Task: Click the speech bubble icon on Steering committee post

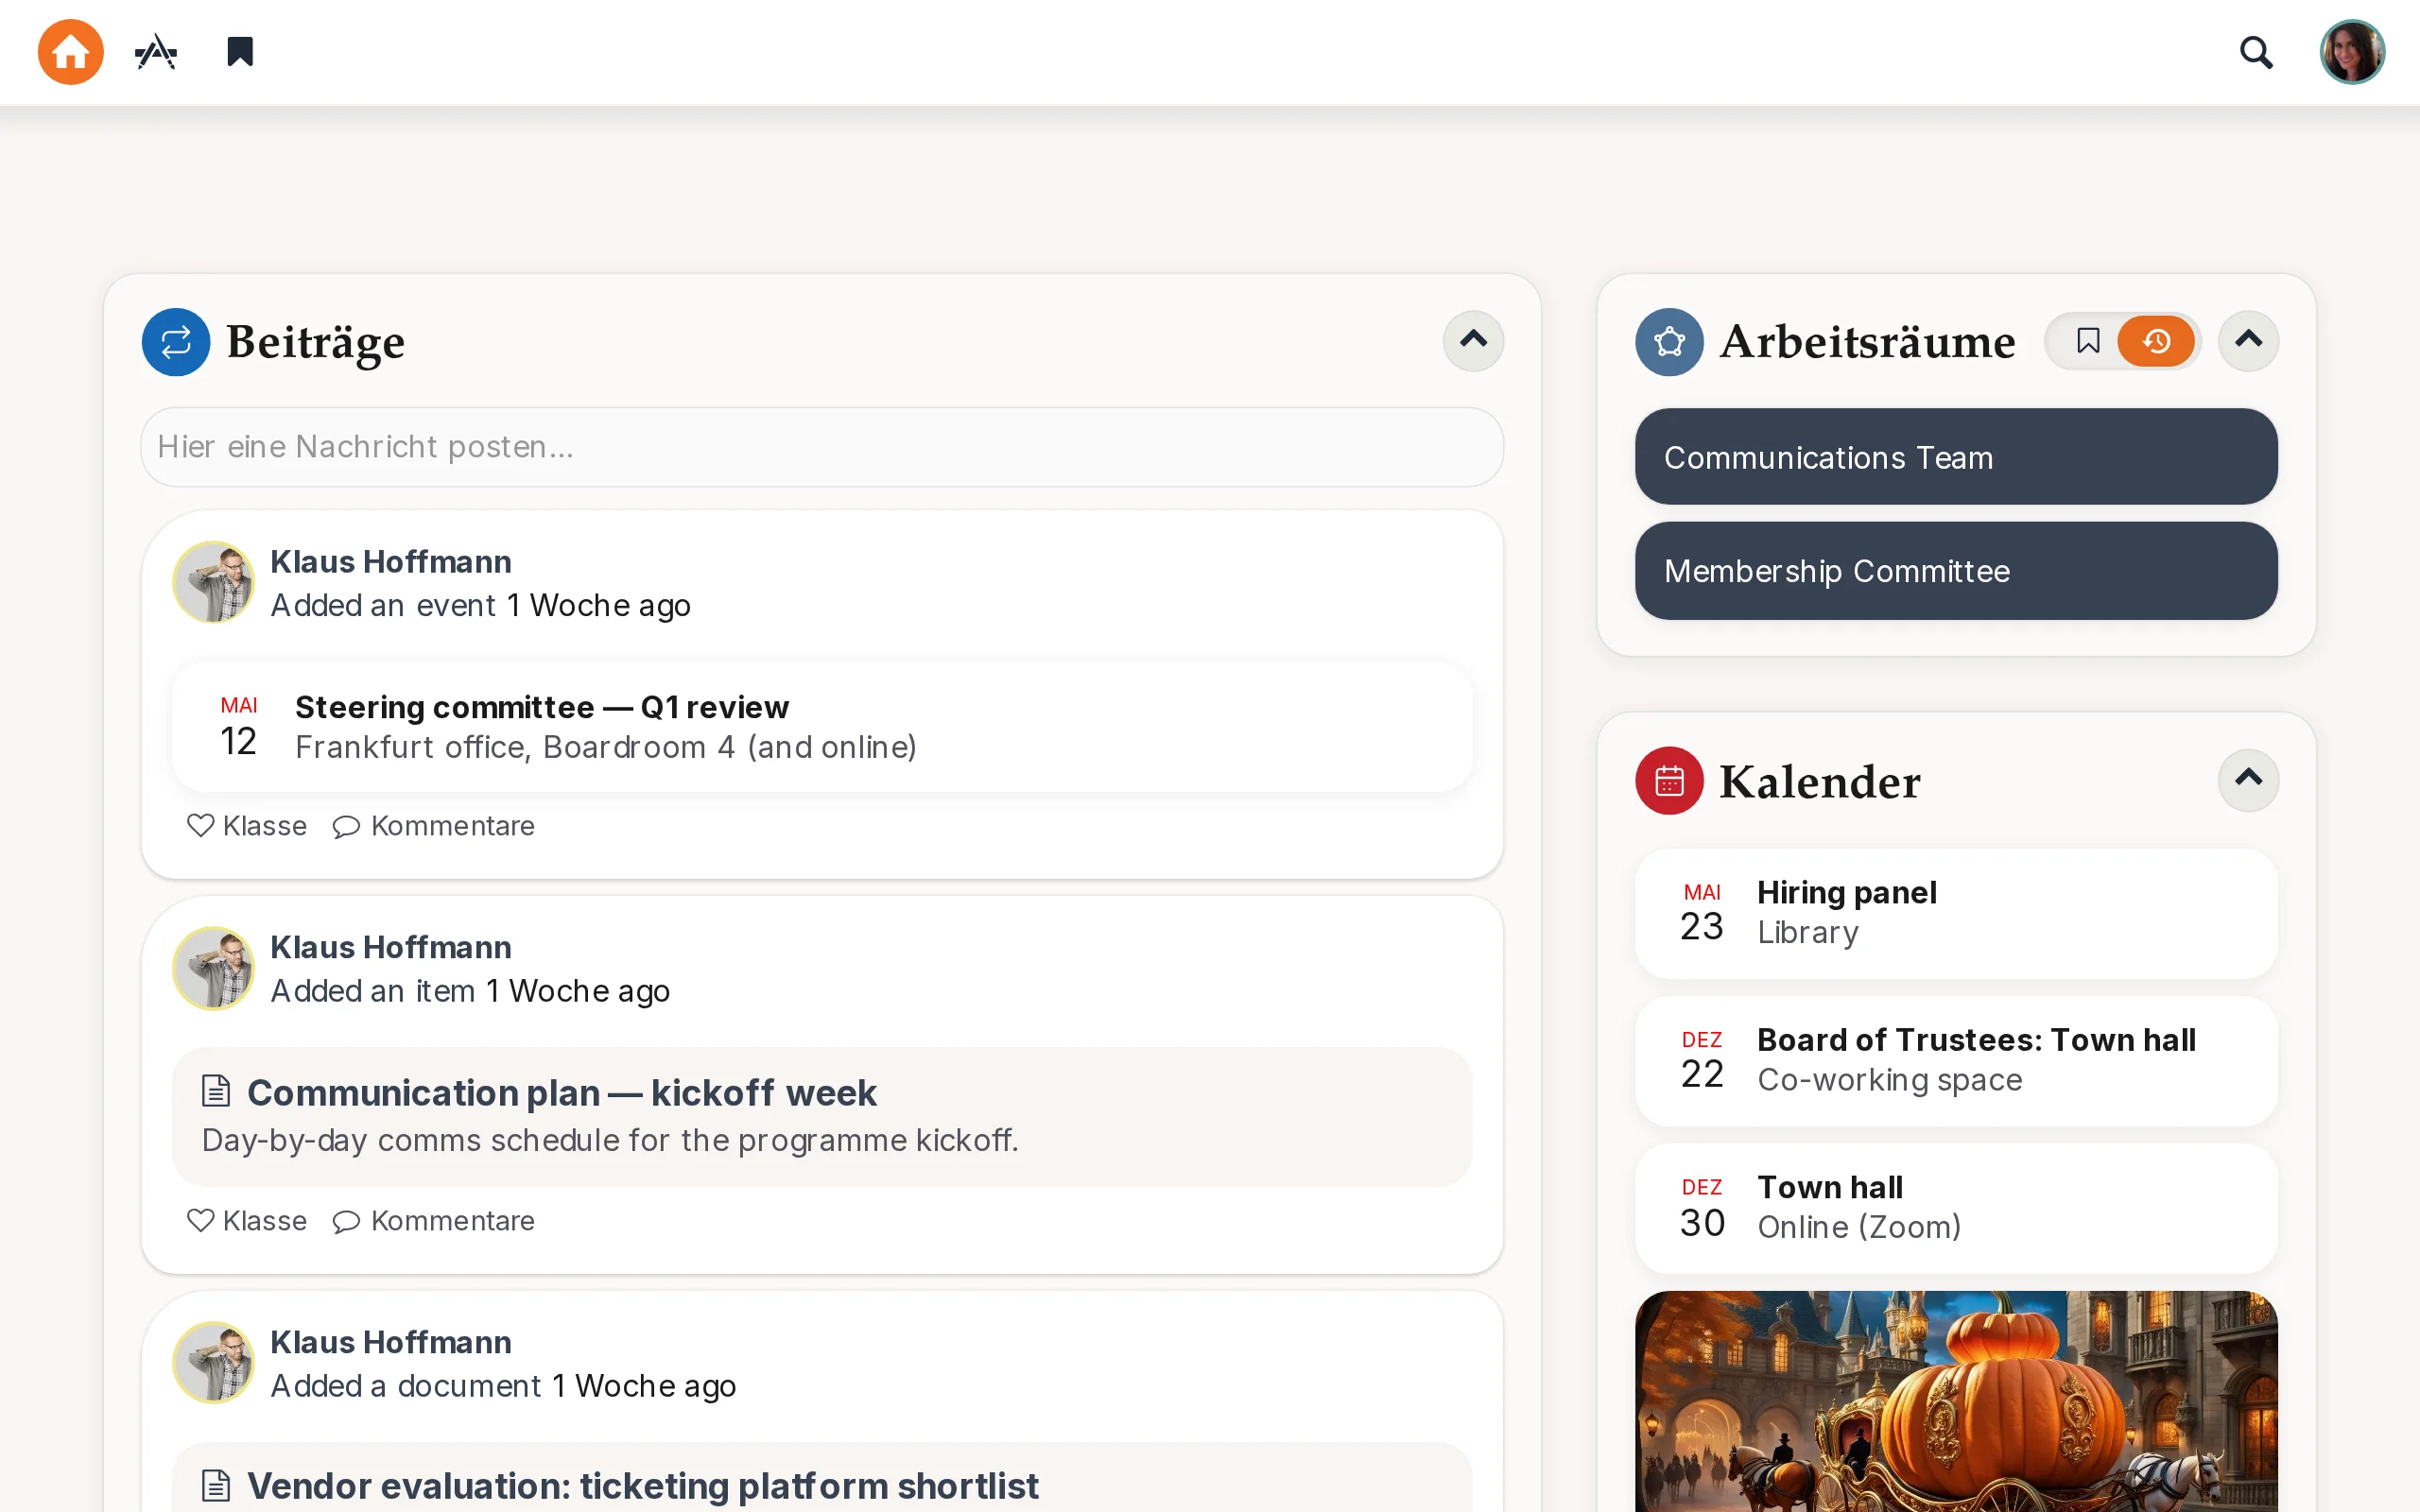Action: (x=346, y=826)
